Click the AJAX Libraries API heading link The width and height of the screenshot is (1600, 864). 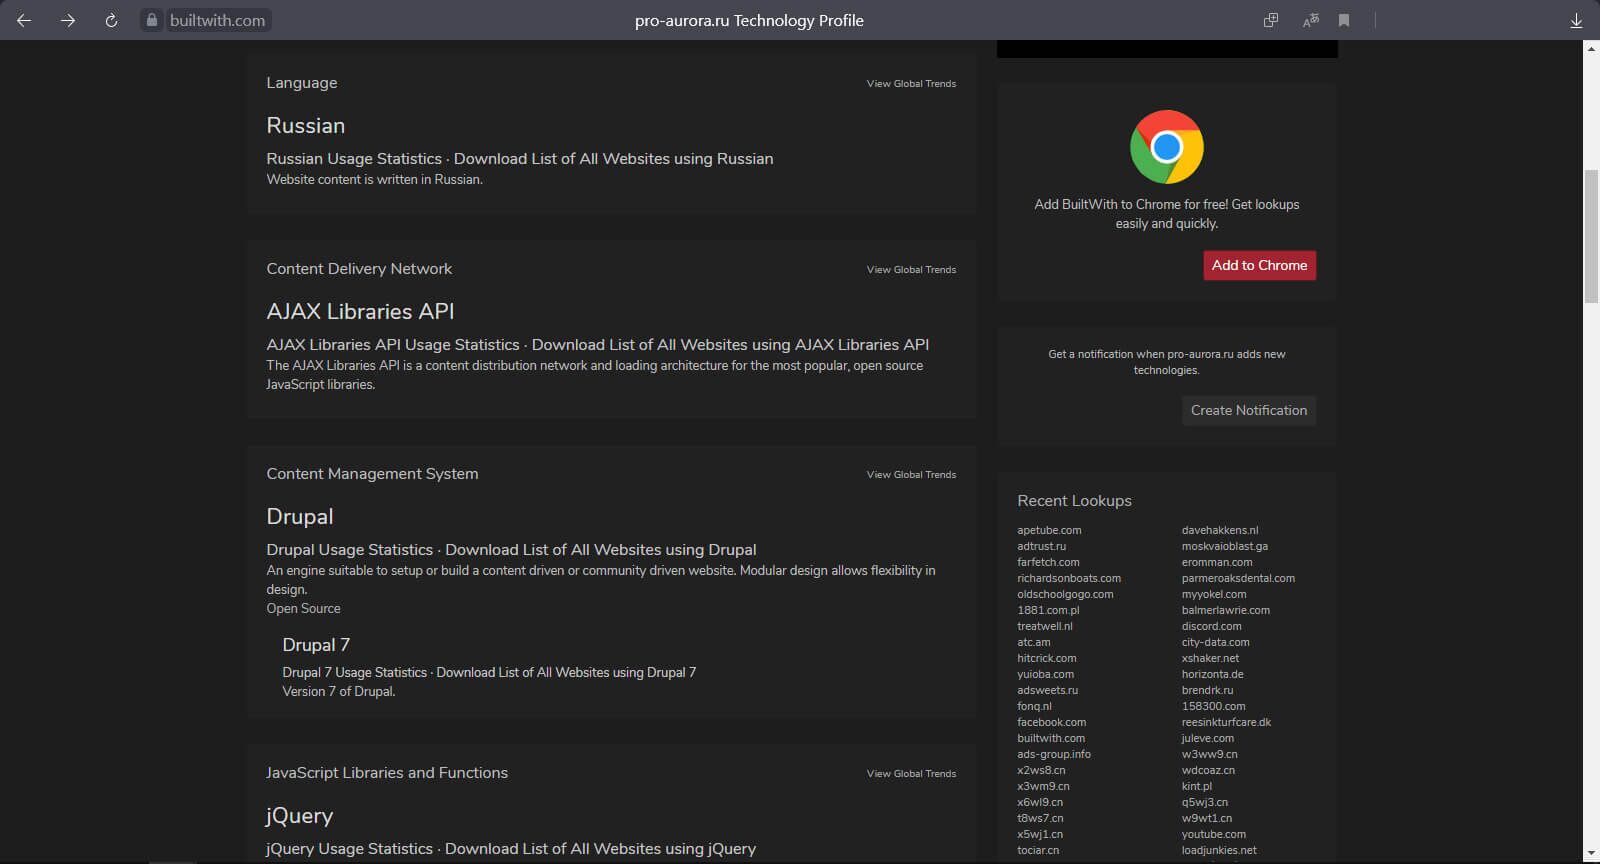[360, 312]
